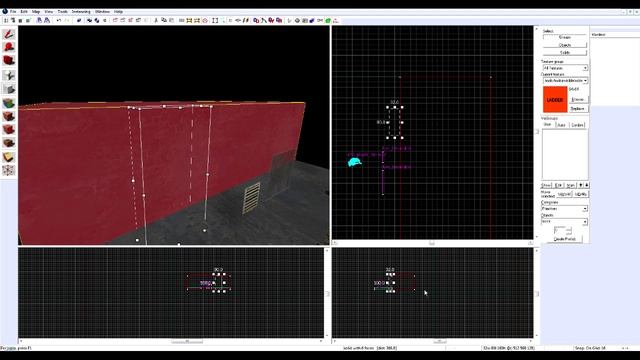The width and height of the screenshot is (640, 360).
Task: Select the Camera tool
Action: pyautogui.click(x=9, y=61)
